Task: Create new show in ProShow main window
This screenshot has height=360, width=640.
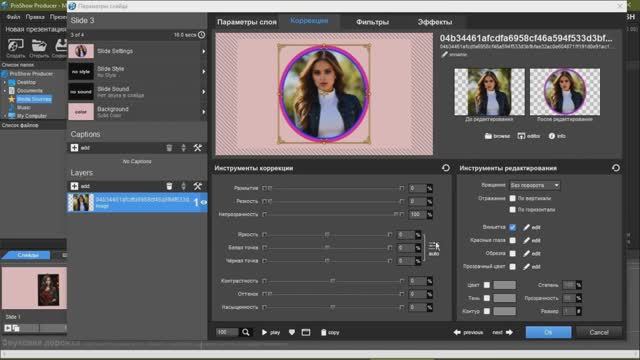Action: (16, 48)
